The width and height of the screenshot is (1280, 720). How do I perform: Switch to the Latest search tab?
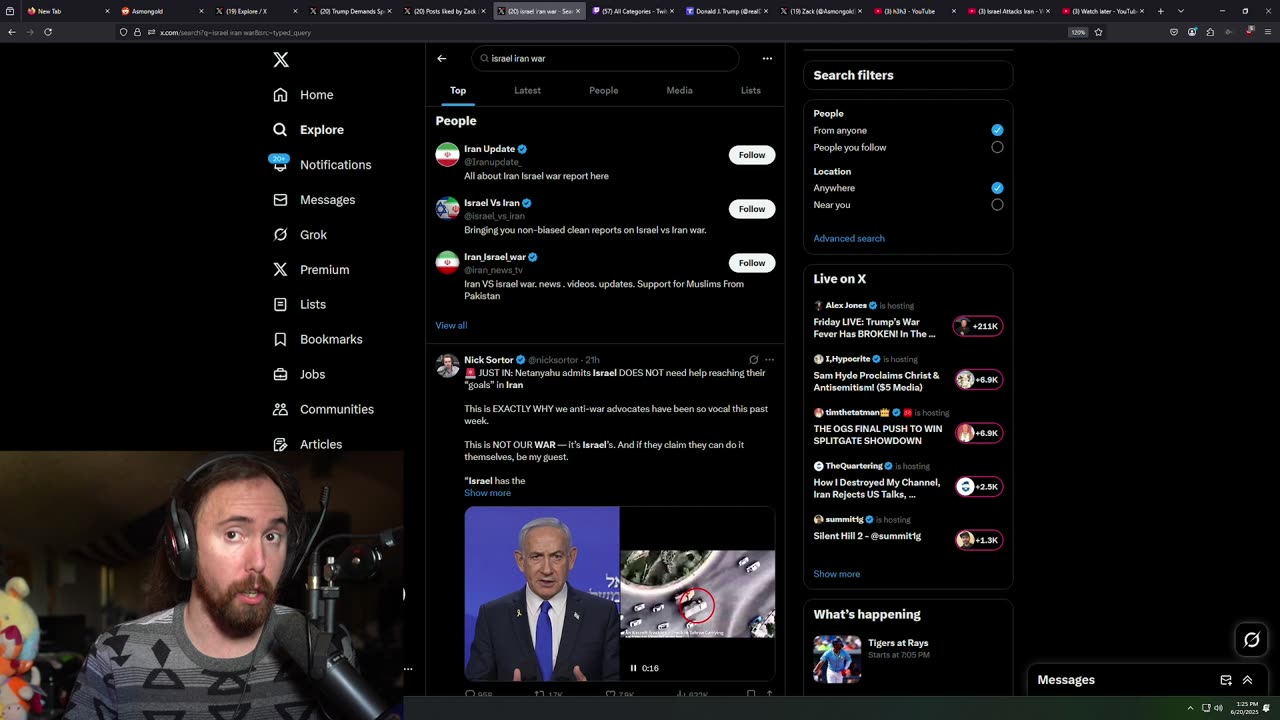click(x=527, y=90)
